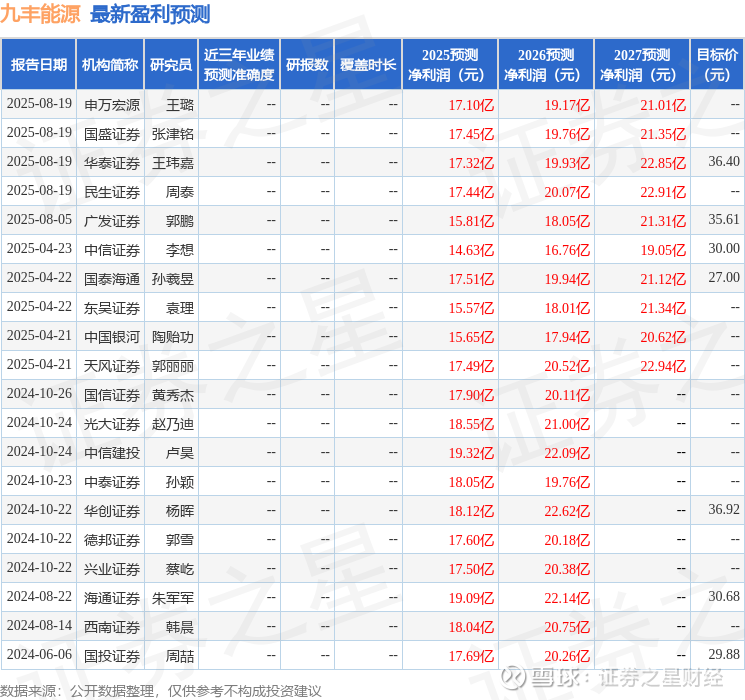Viewport: 745px width, 700px height.
Task: Select the 中泰证券 institution cell
Action: (x=112, y=482)
